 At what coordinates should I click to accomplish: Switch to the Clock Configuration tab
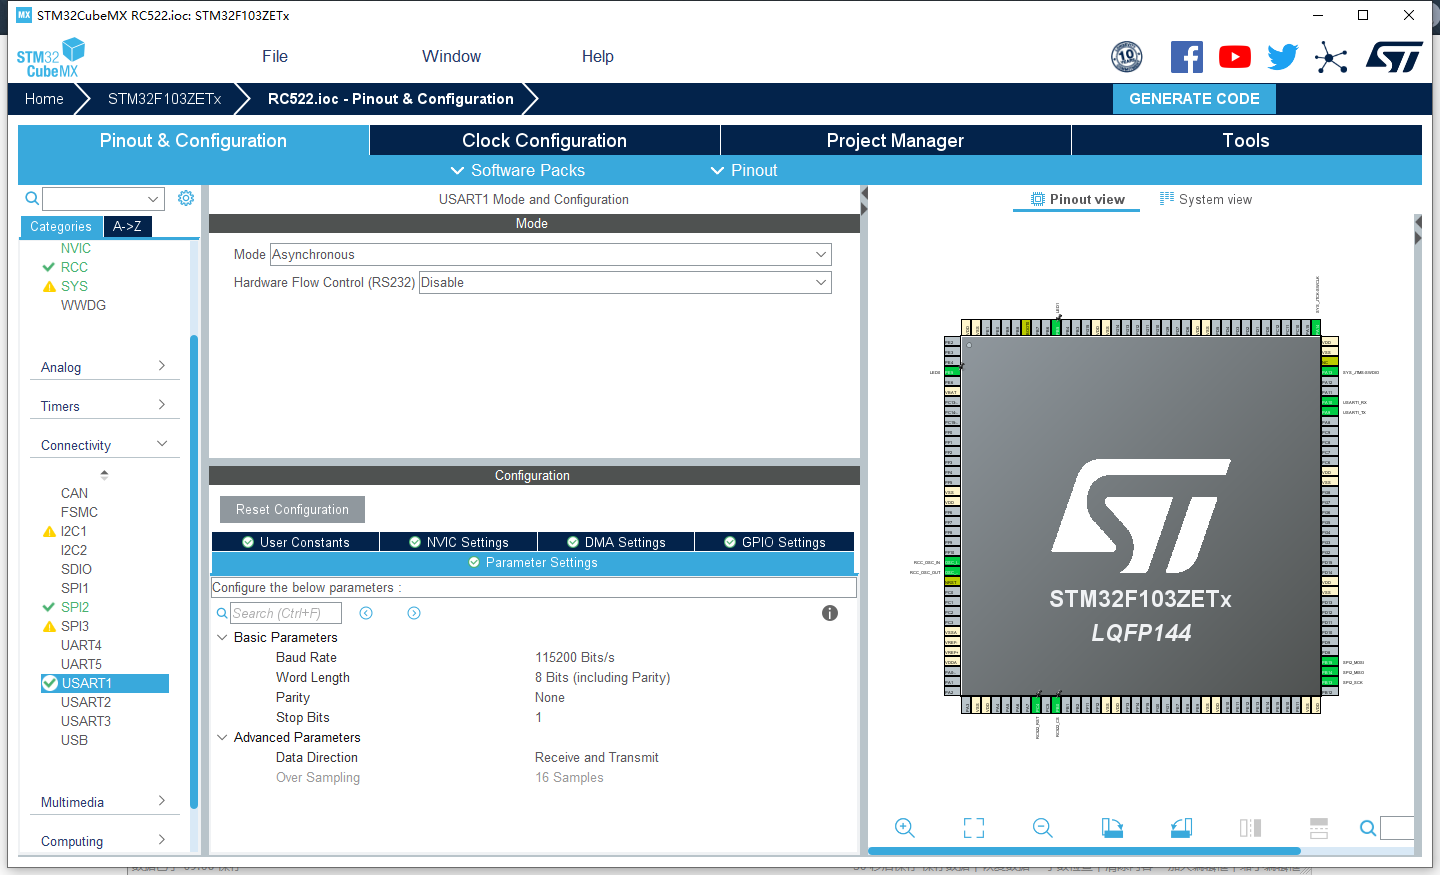tap(545, 140)
